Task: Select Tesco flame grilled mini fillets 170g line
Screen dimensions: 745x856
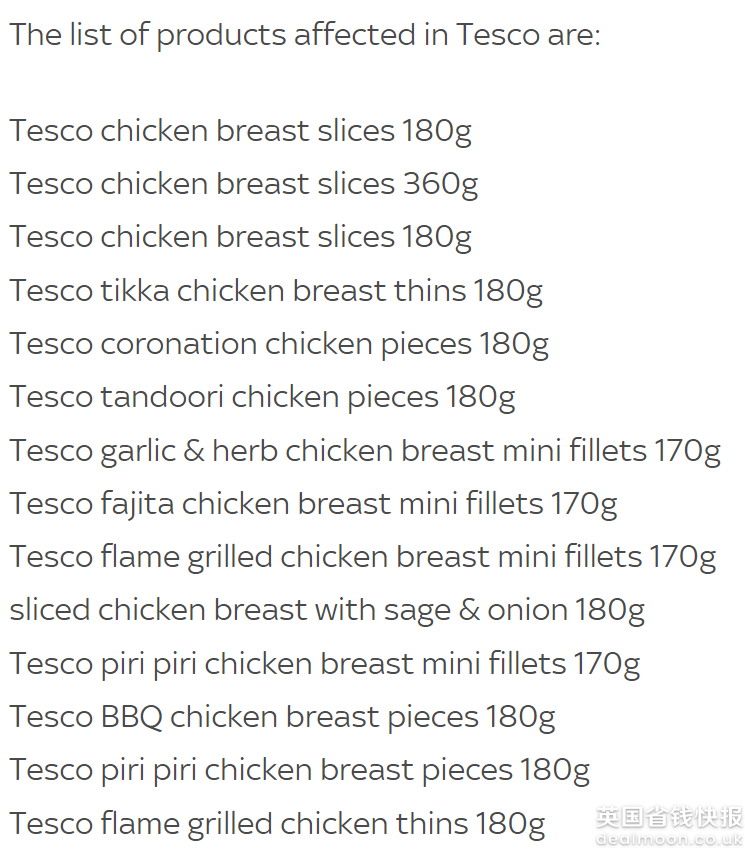Action: point(362,558)
